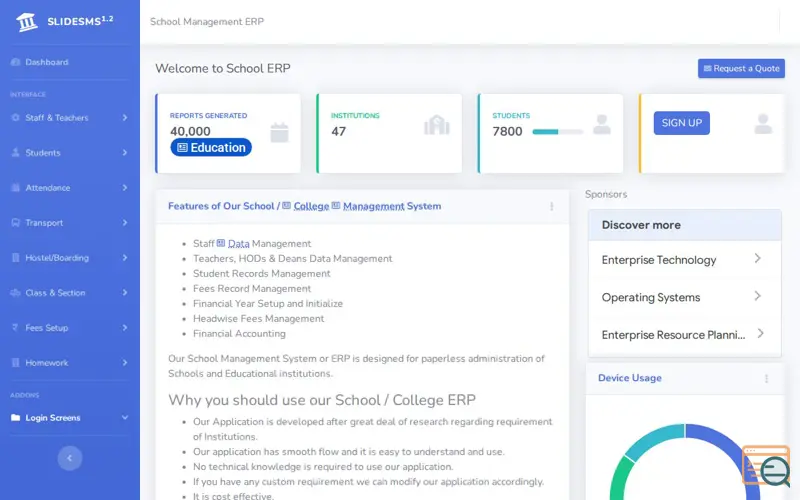This screenshot has width=800, height=500.
Task: Click the 'Discover more' panel heading
Action: (x=641, y=225)
